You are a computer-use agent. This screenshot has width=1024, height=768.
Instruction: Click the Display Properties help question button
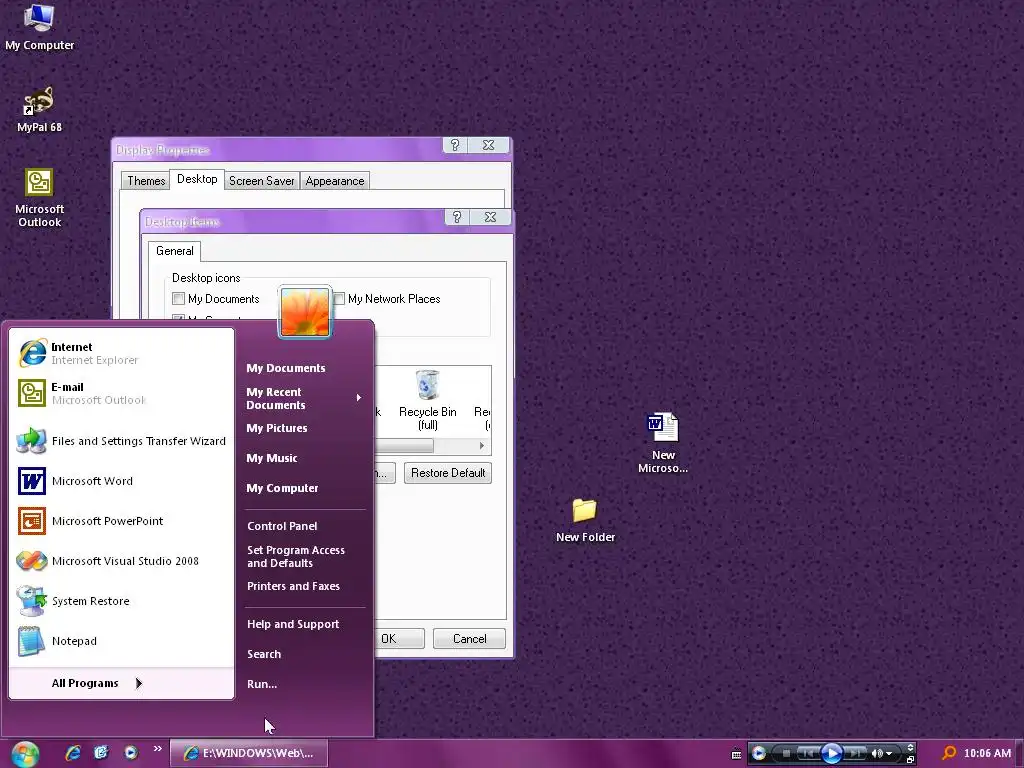pyautogui.click(x=455, y=145)
